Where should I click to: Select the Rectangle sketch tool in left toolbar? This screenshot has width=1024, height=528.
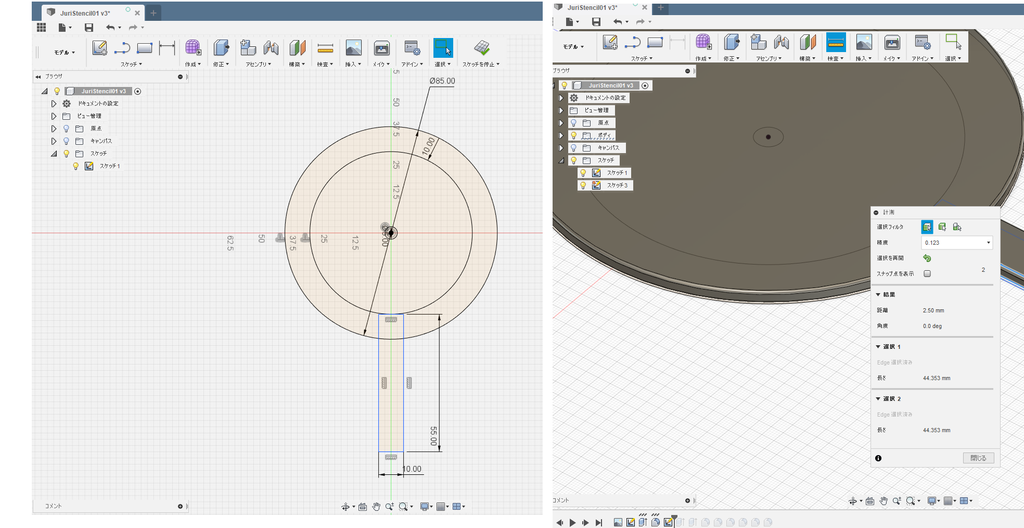point(144,47)
